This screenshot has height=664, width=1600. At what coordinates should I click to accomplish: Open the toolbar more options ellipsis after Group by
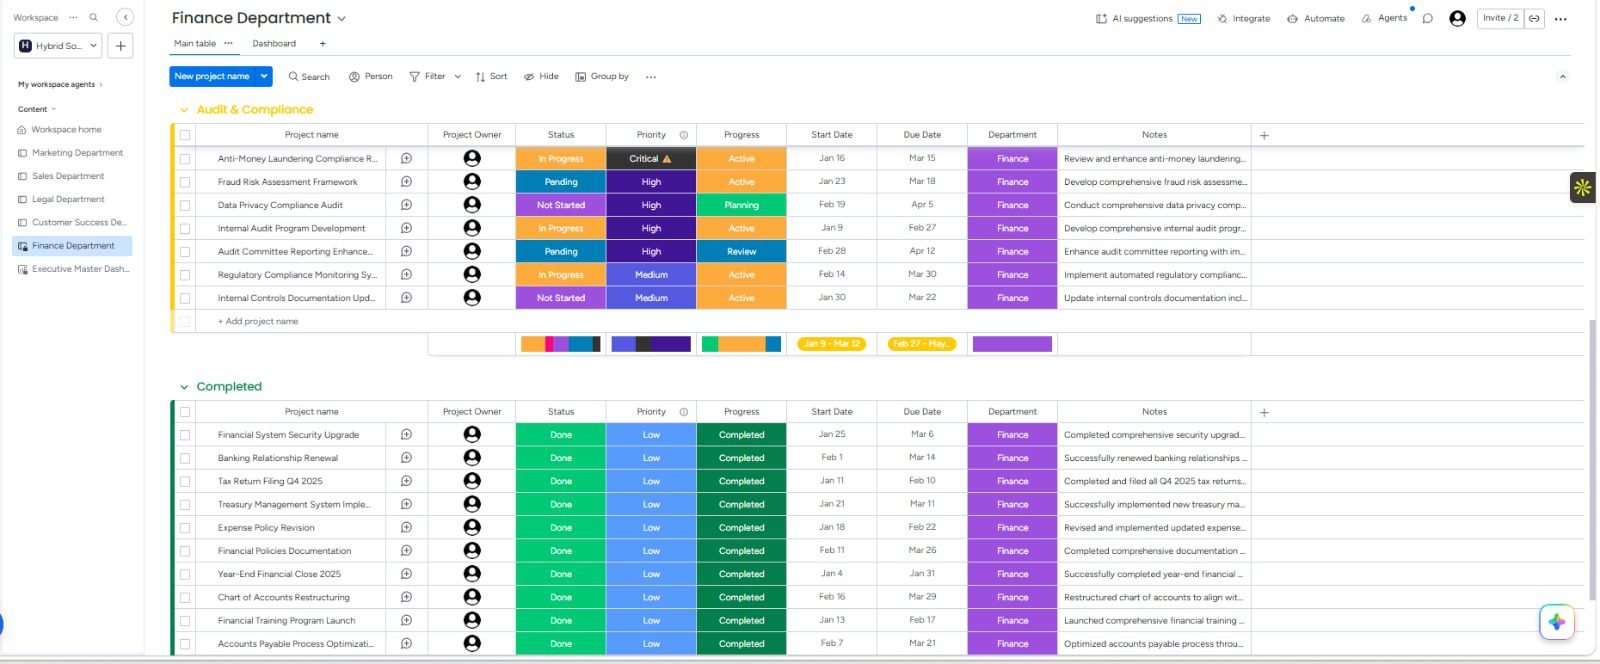651,77
